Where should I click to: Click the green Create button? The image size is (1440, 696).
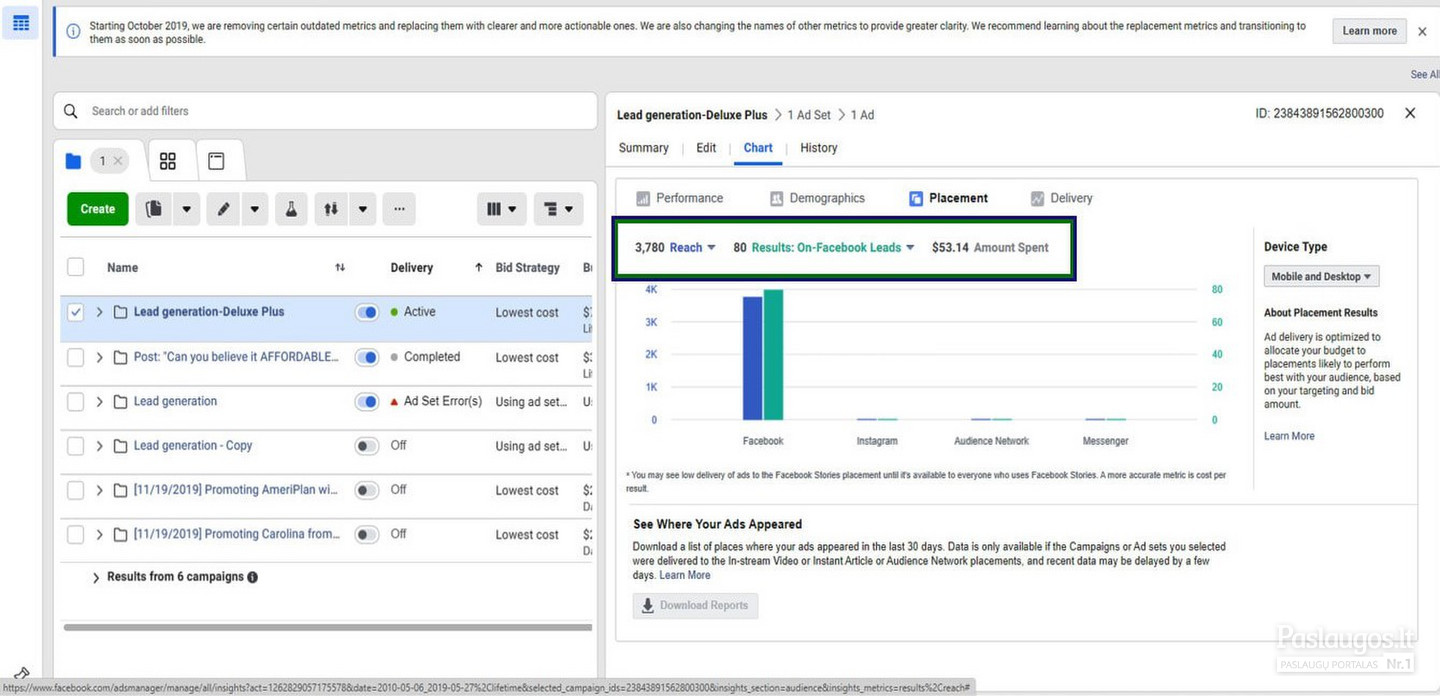pos(98,209)
